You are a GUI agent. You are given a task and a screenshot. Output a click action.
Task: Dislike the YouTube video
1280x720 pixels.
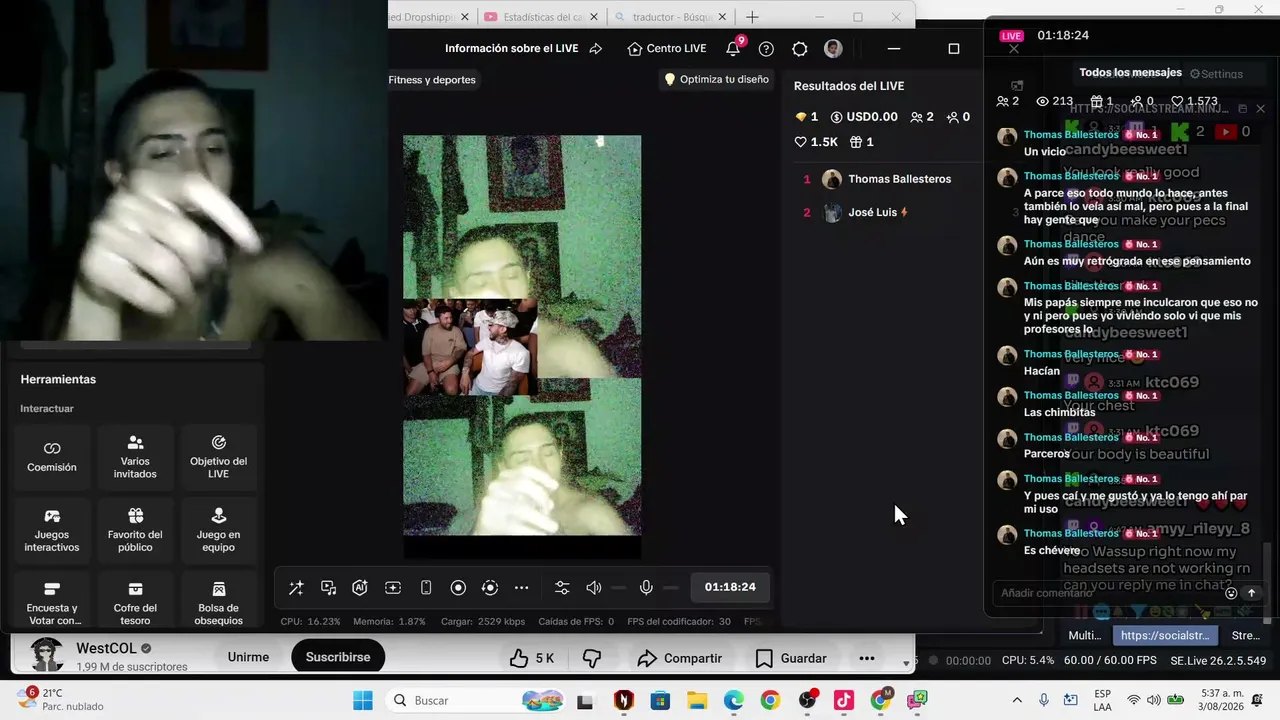pos(592,658)
